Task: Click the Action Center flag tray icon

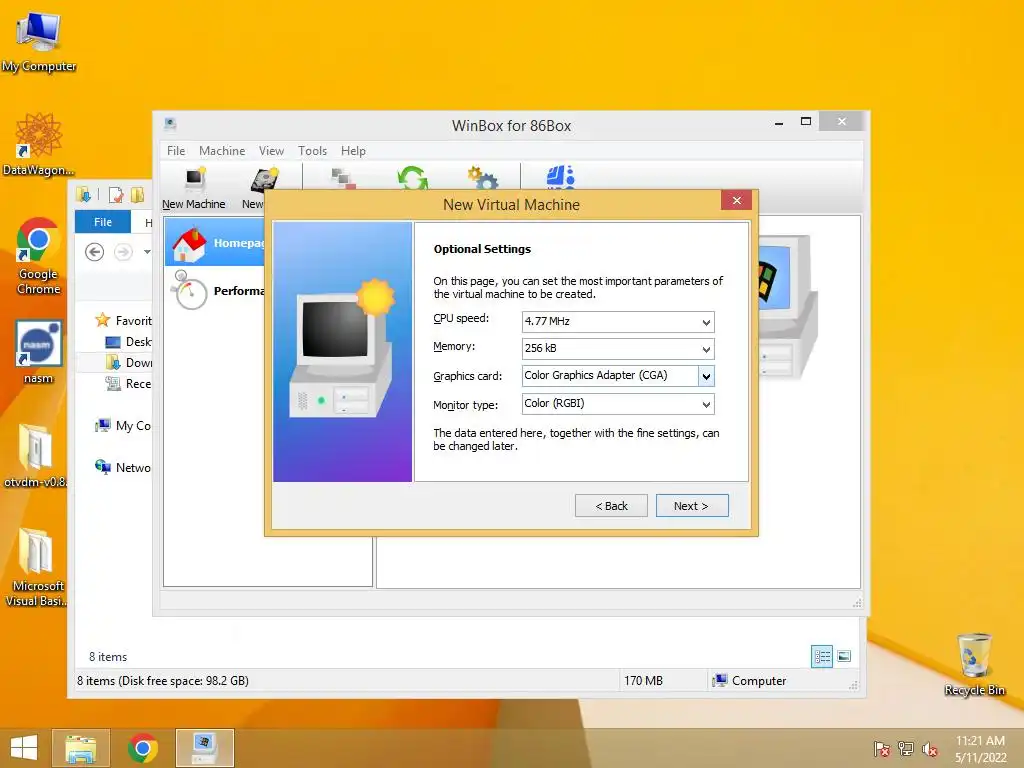Action: point(881,749)
